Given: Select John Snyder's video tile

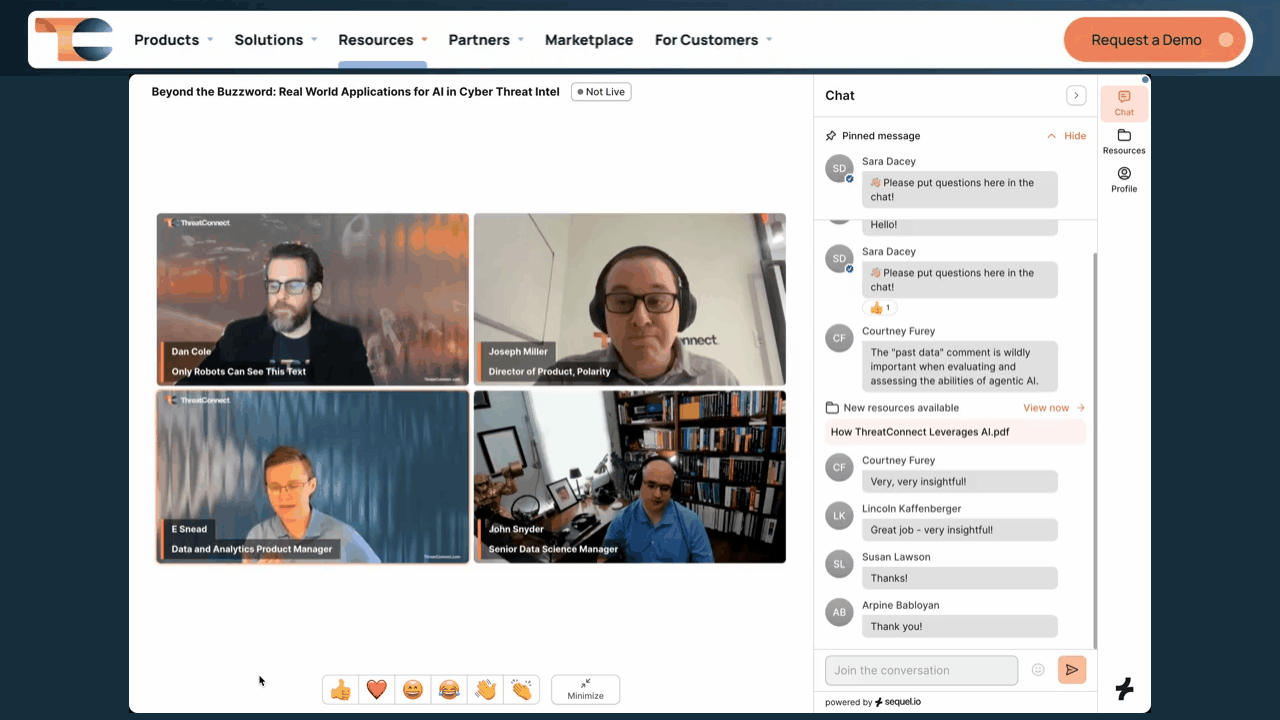Looking at the screenshot, I should point(630,477).
